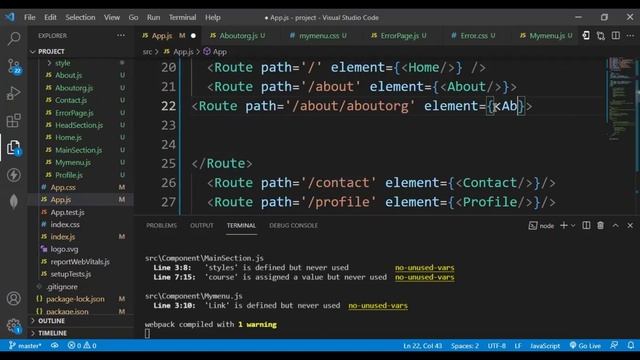Screen dimensions: 640x360
Task: Click the editor minimap
Action: pyautogui.click(x=620, y=98)
